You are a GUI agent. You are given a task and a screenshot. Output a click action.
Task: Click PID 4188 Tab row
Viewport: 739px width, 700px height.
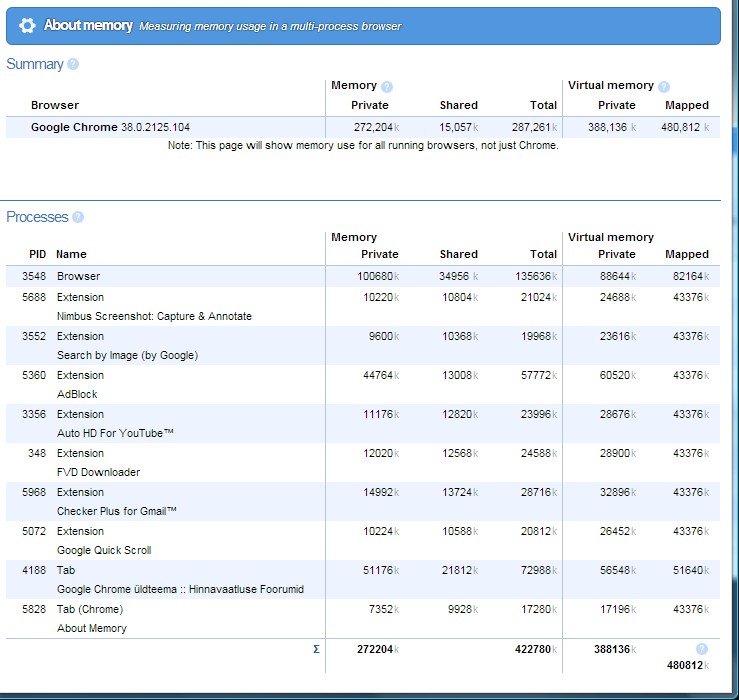tap(363, 580)
